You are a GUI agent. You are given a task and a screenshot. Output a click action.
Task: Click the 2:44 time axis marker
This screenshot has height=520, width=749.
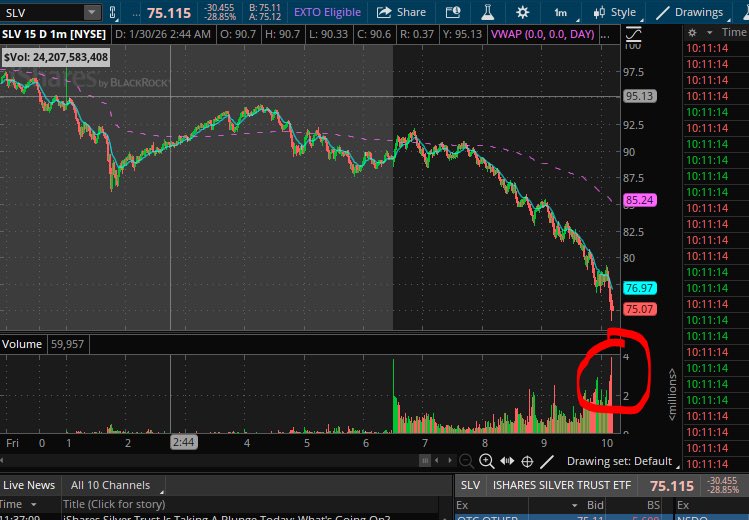(183, 442)
